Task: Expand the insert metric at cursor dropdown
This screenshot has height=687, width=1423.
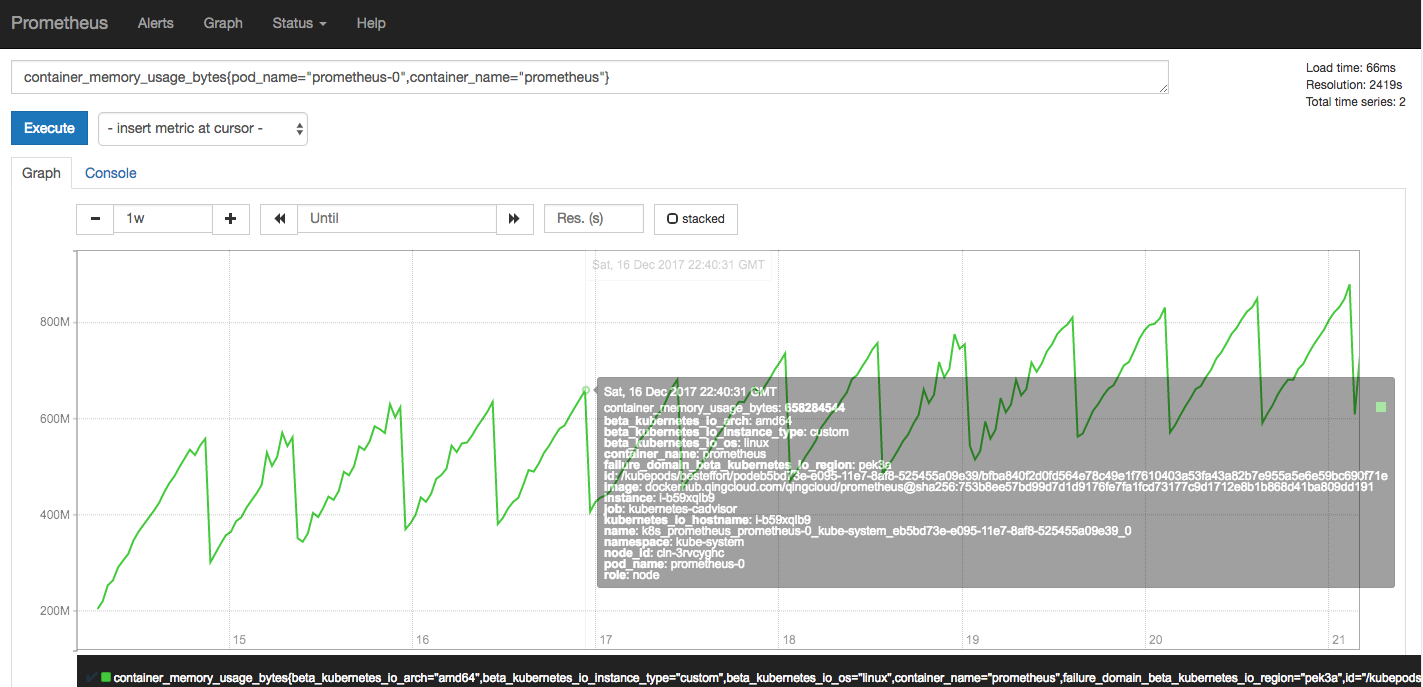Action: coord(203,129)
